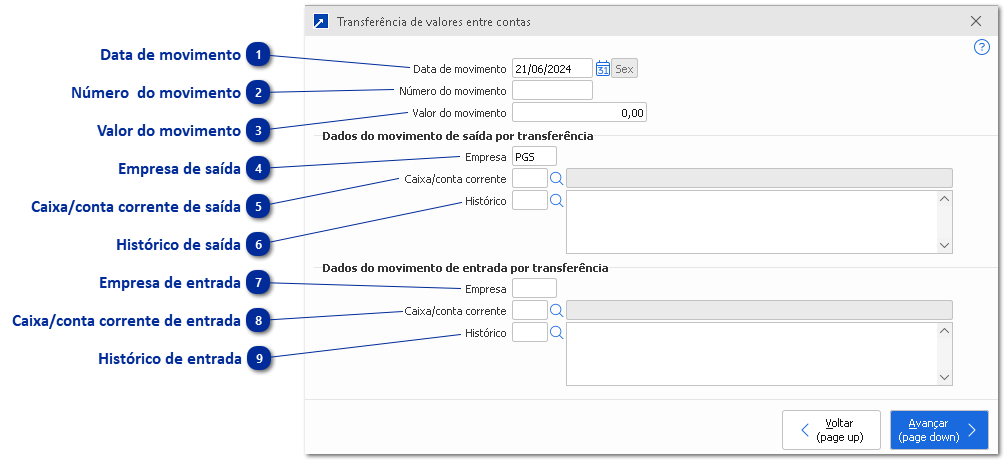Screen dimensions: 1007x463
Task: Click the search icon for incoming Histórico
Action: point(557,333)
